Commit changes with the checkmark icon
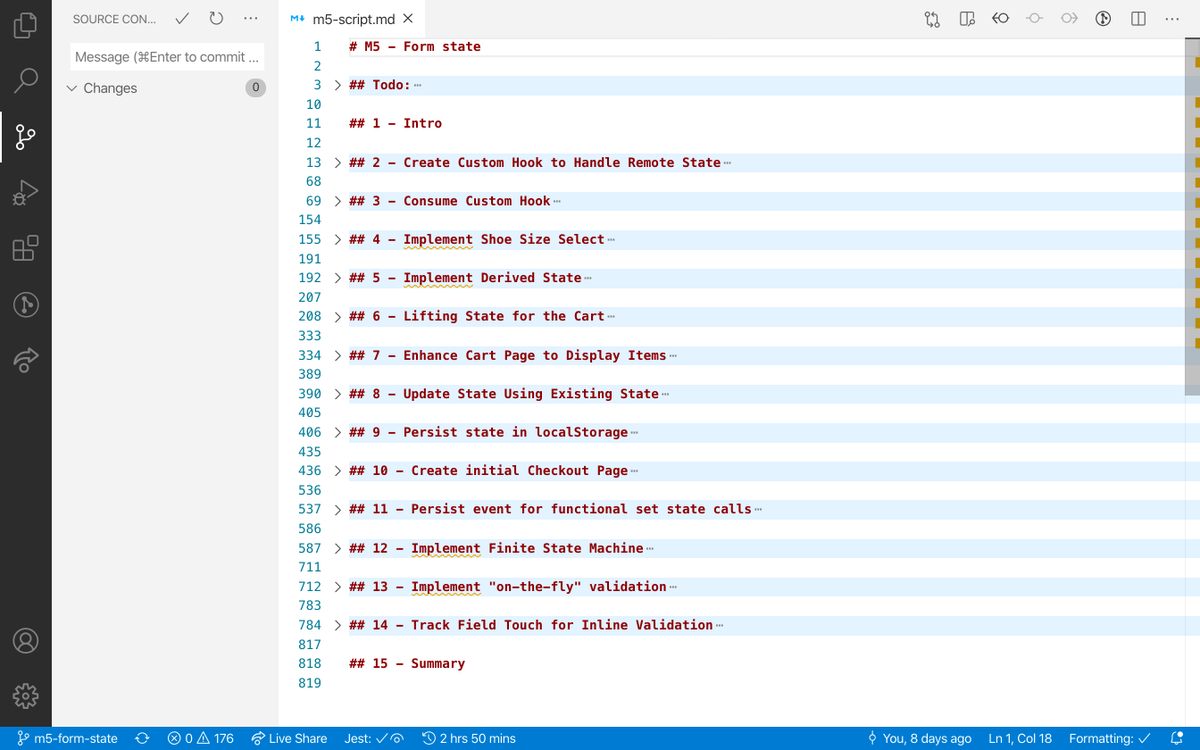 tap(182, 18)
